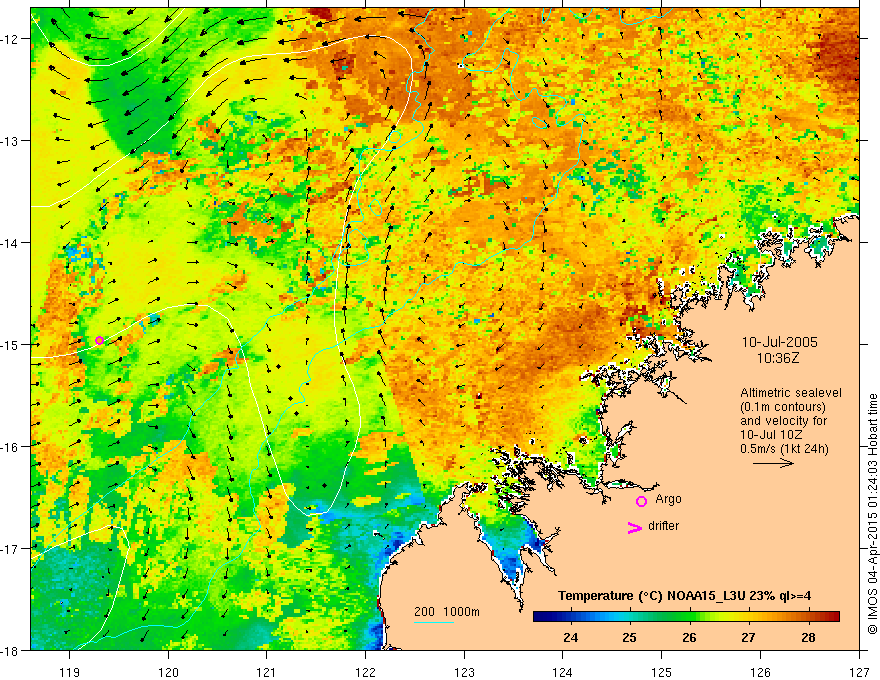Click longitude axis label '127'

[859, 672]
